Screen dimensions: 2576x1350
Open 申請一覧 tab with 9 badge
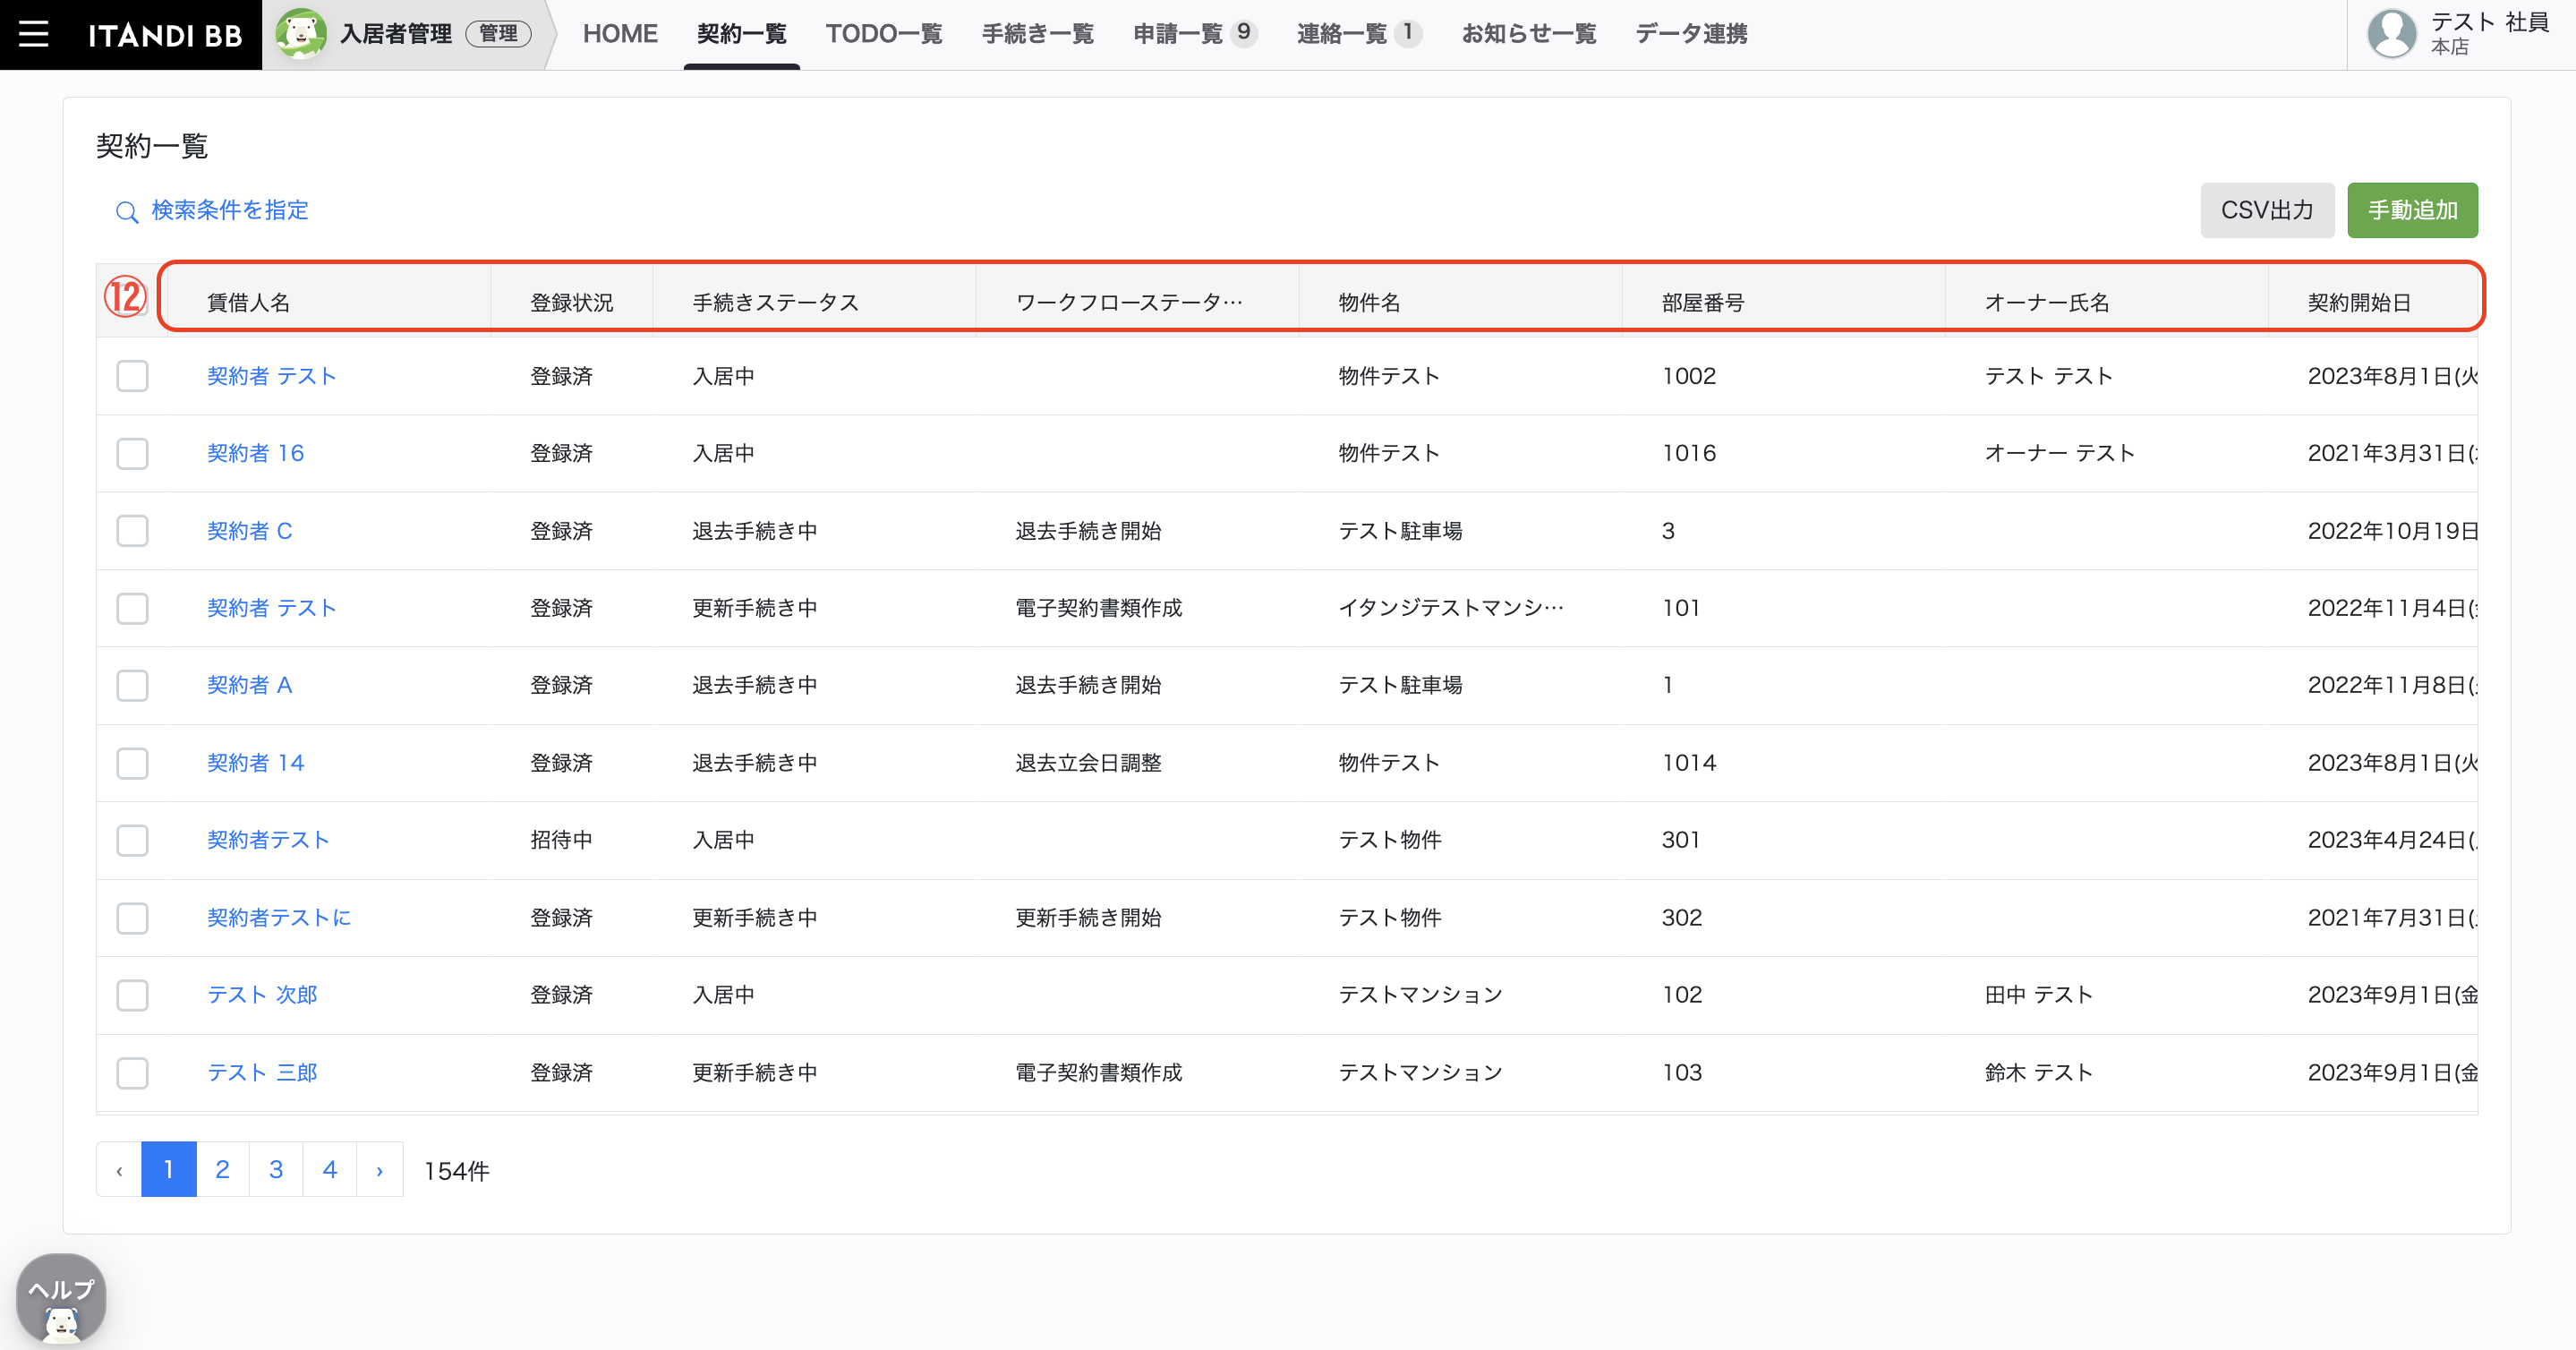(x=1194, y=34)
